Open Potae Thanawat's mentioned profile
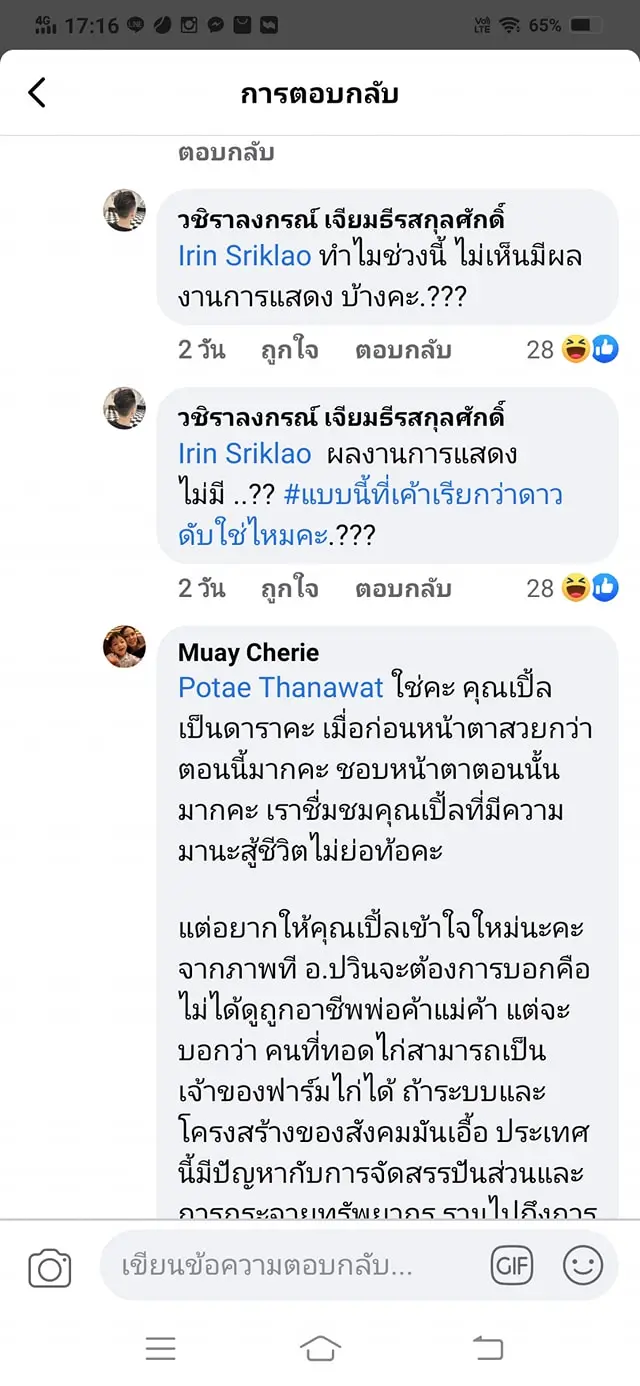 click(281, 688)
